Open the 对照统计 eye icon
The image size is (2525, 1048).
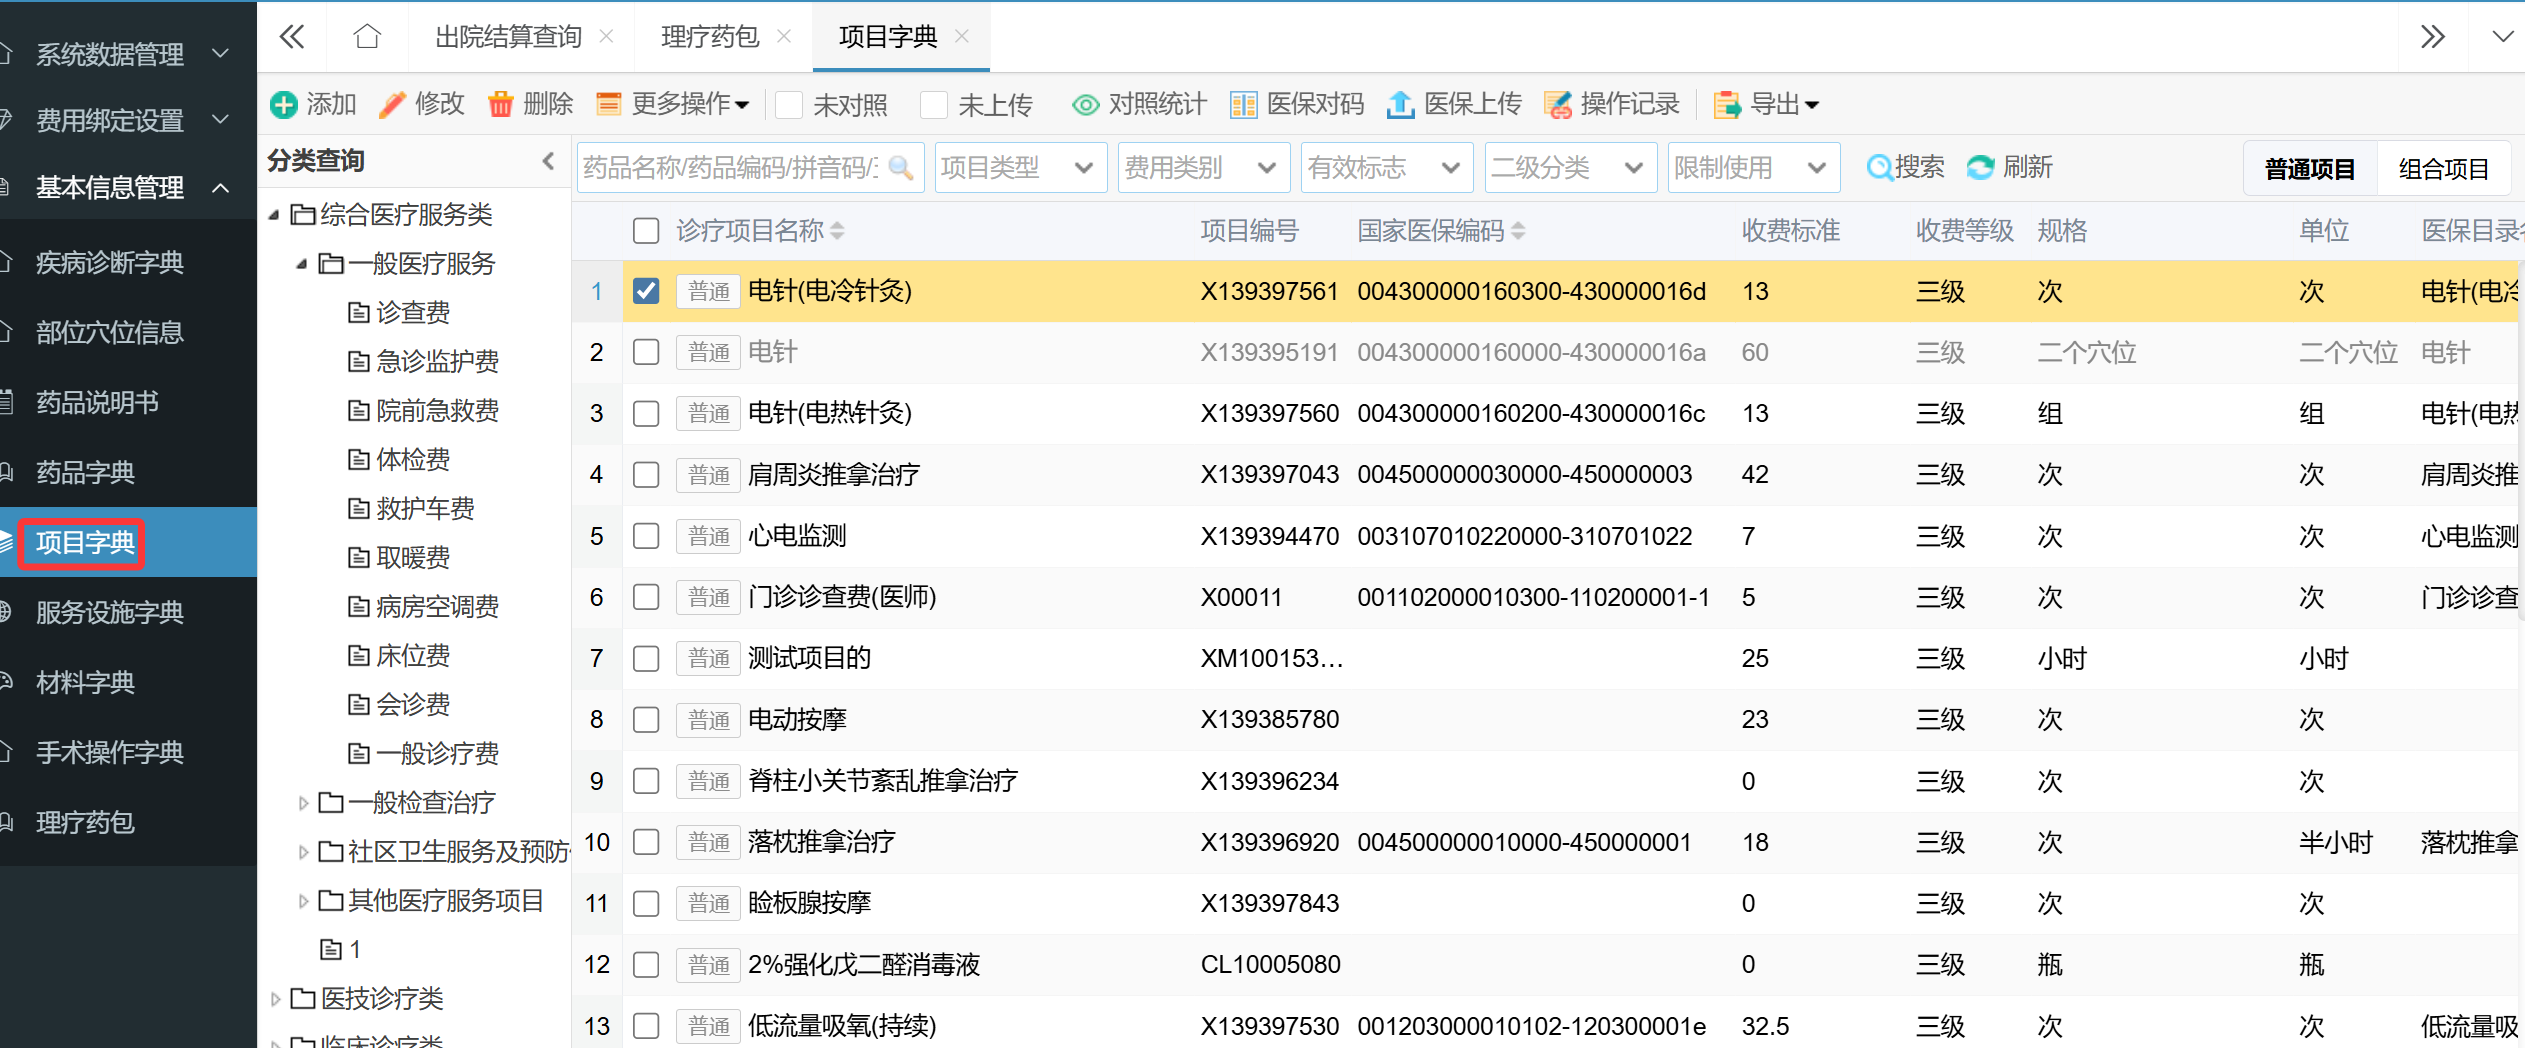pos(1085,105)
